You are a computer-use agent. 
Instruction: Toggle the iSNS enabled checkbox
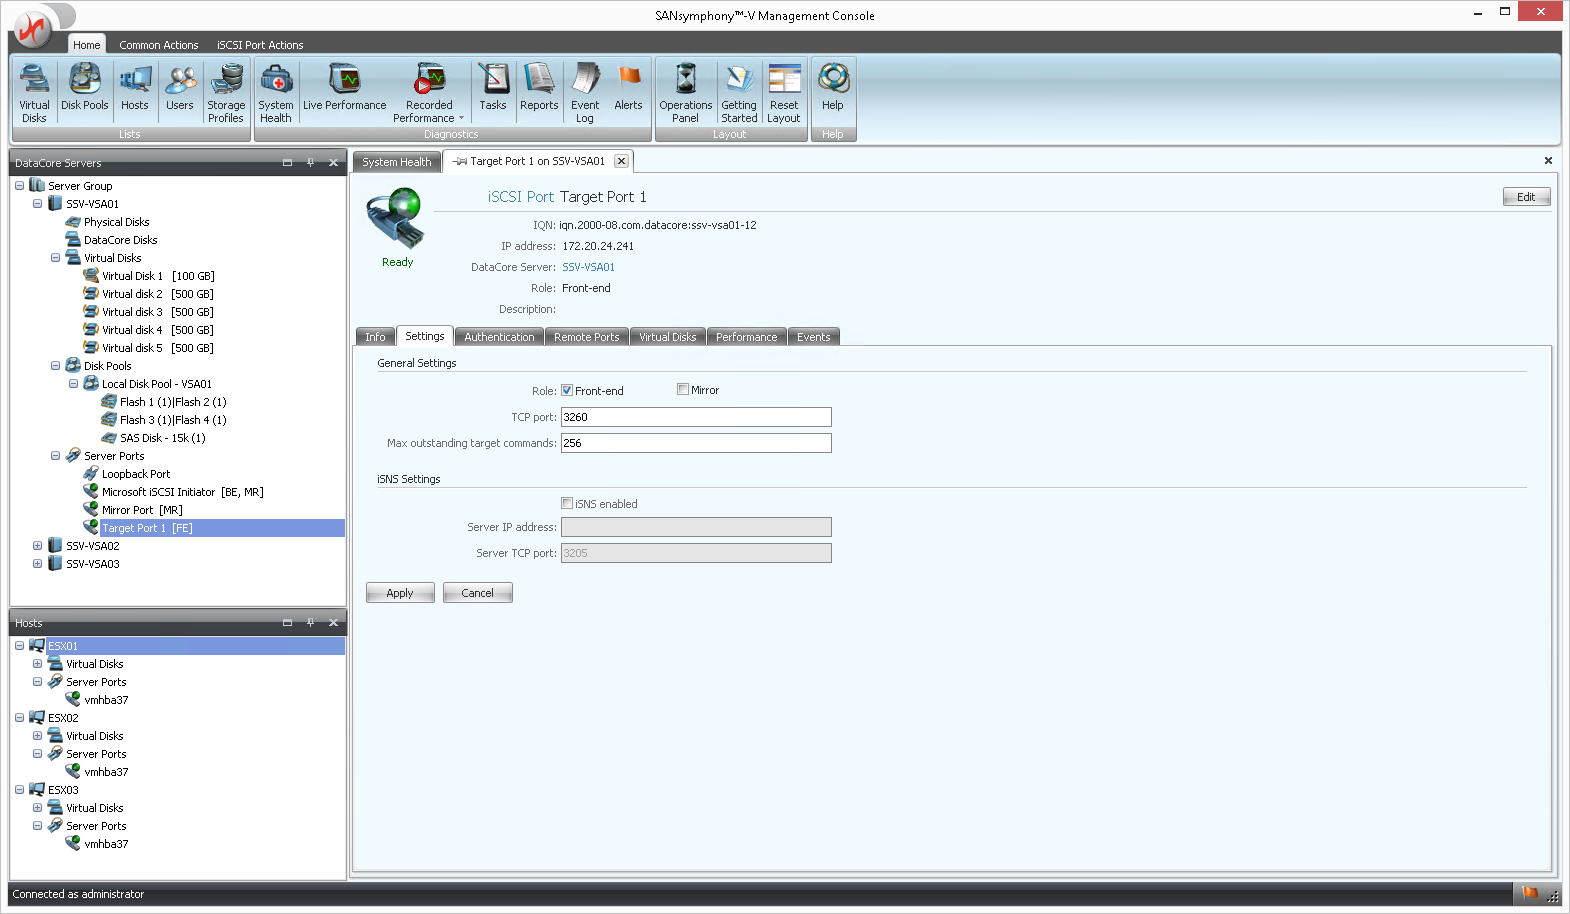(567, 504)
